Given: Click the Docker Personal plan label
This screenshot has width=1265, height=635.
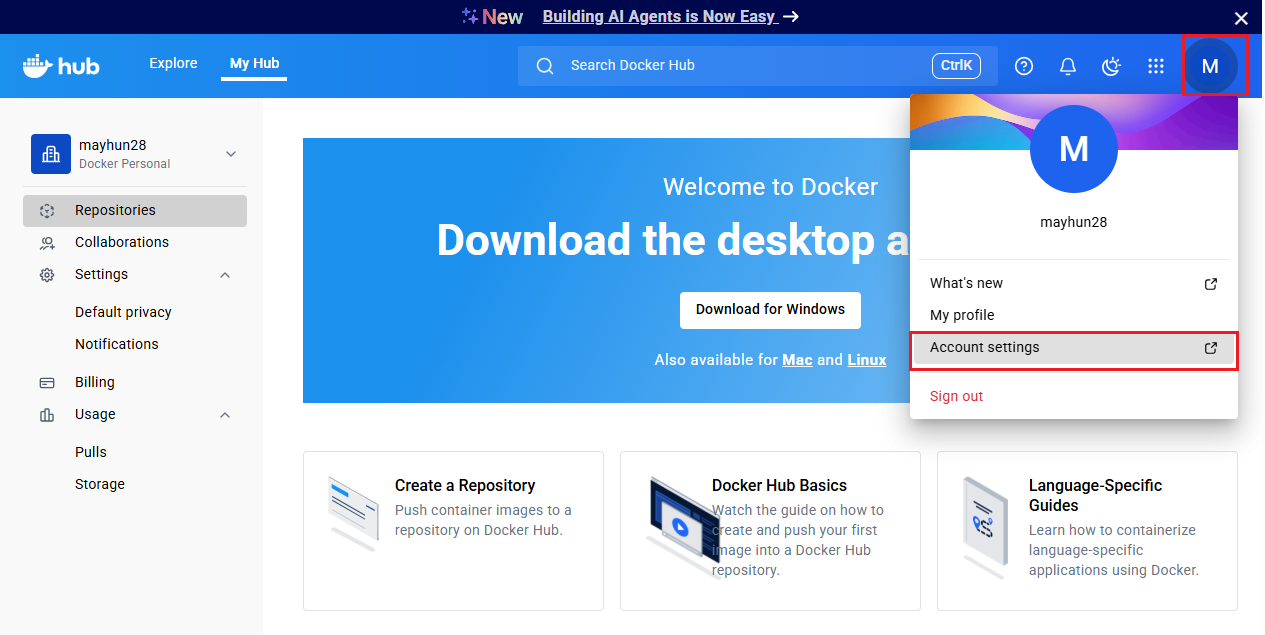Looking at the screenshot, I should point(125,164).
